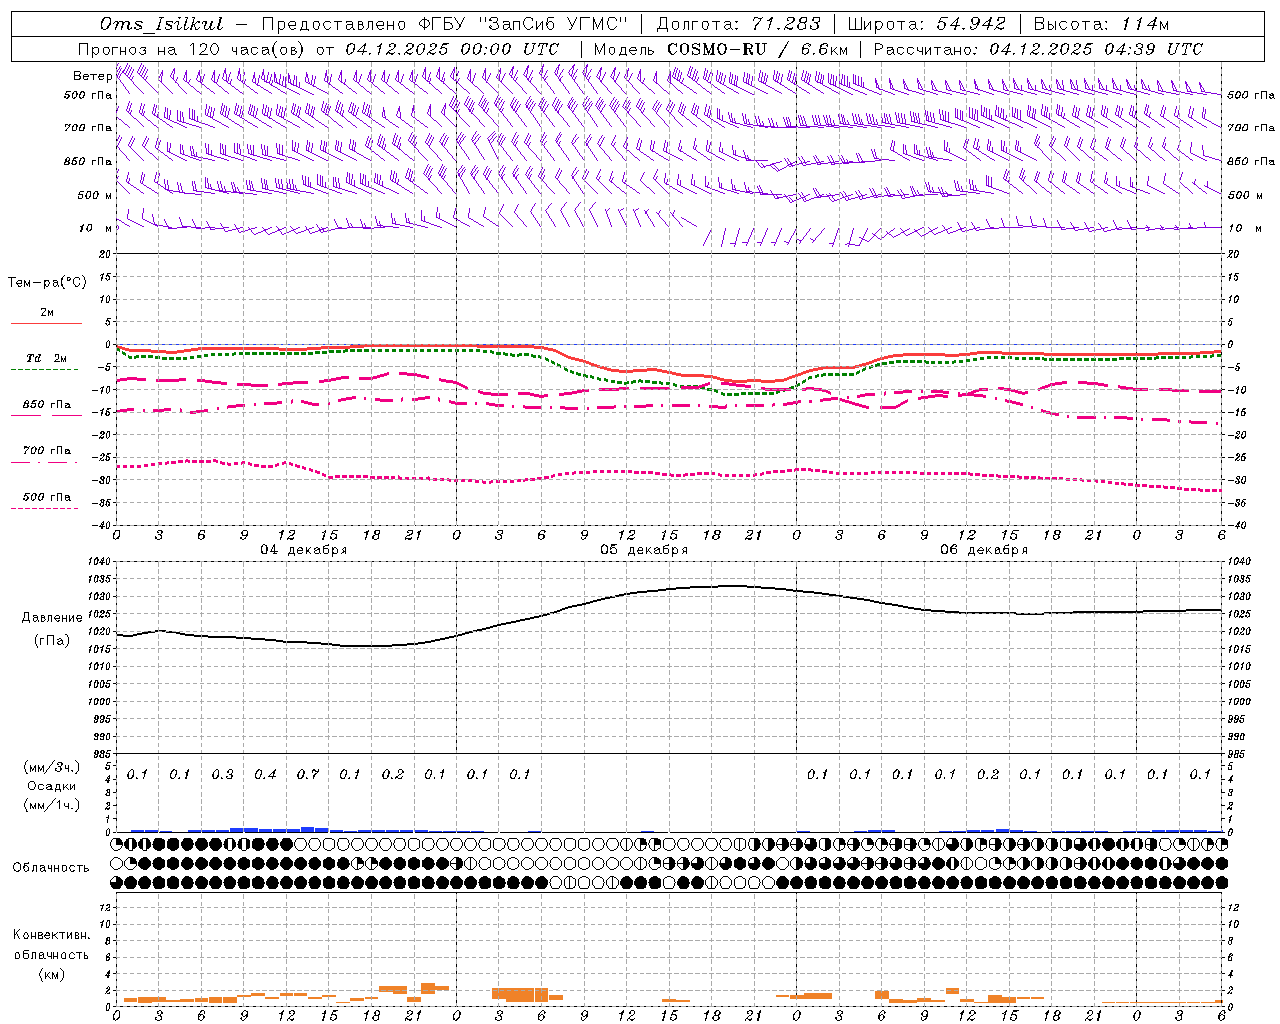Click the '04 декабря' date label

pyautogui.click(x=304, y=550)
